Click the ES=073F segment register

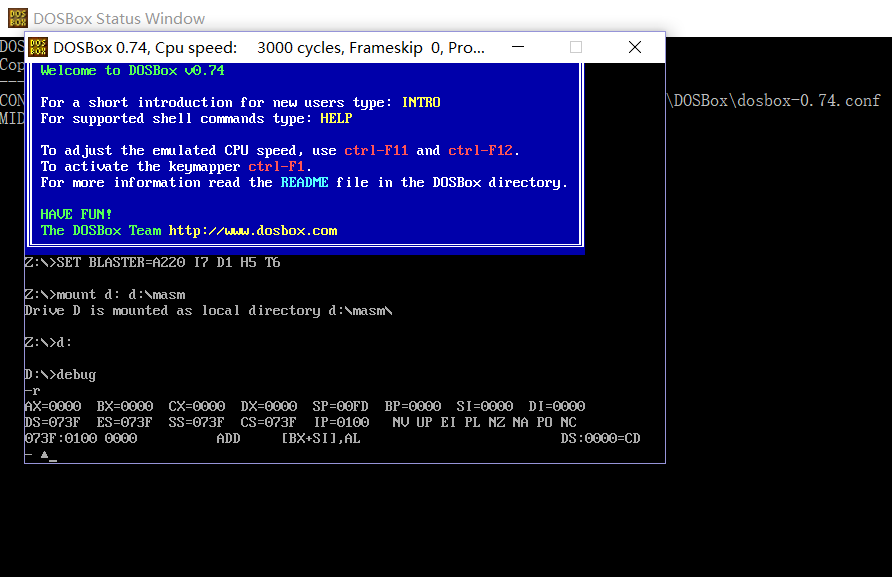pyautogui.click(x=125, y=422)
